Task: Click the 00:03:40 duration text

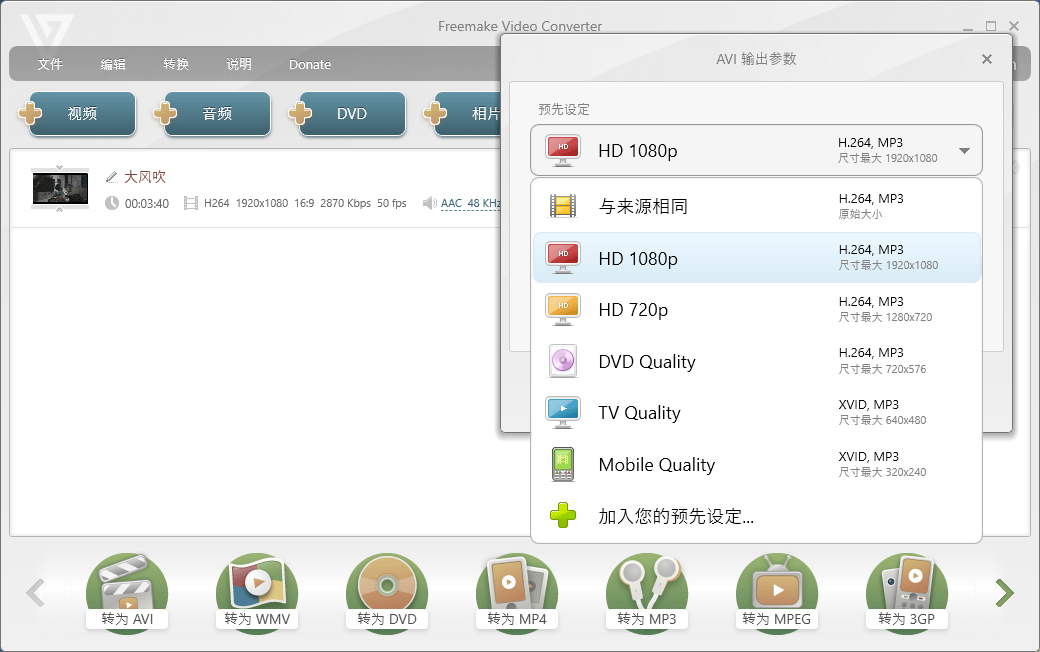Action: tap(147, 204)
